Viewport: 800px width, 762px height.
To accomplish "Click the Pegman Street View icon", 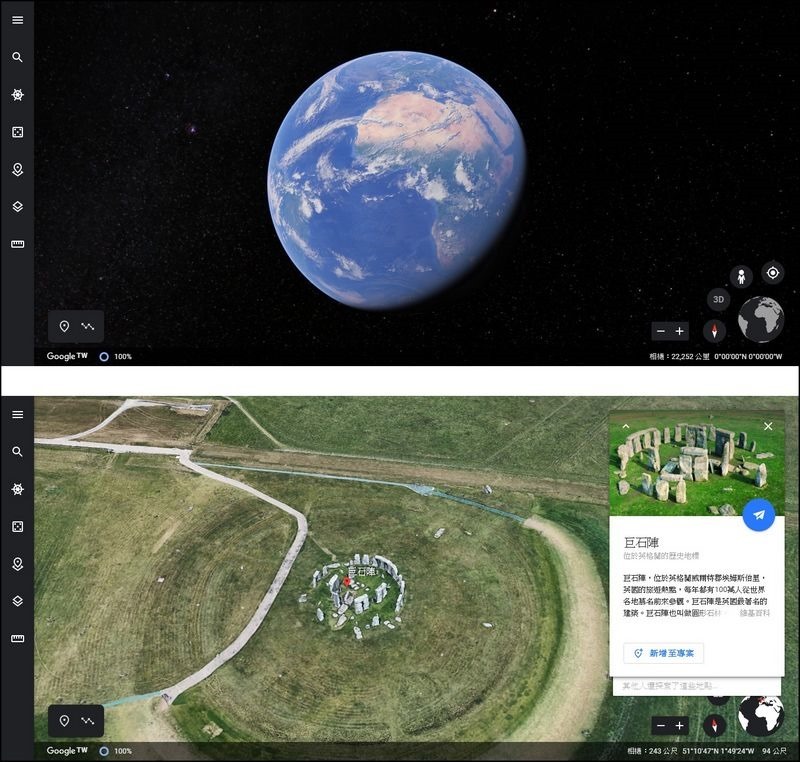I will coord(741,276).
